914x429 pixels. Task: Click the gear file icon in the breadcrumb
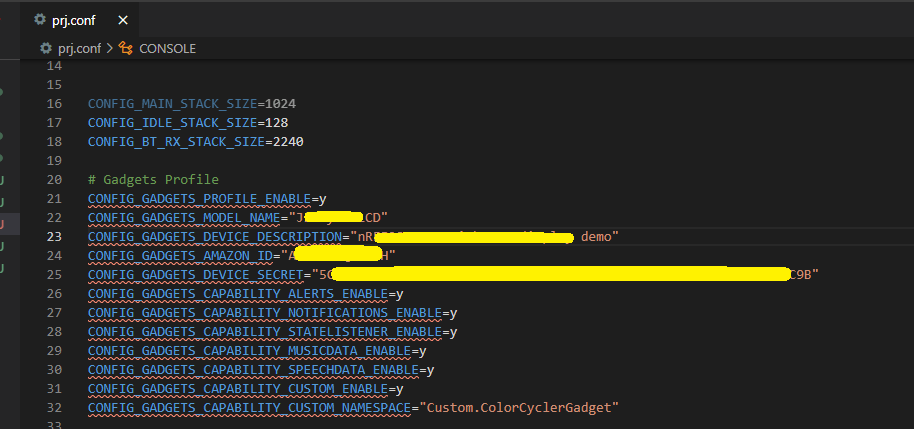[x=45, y=48]
